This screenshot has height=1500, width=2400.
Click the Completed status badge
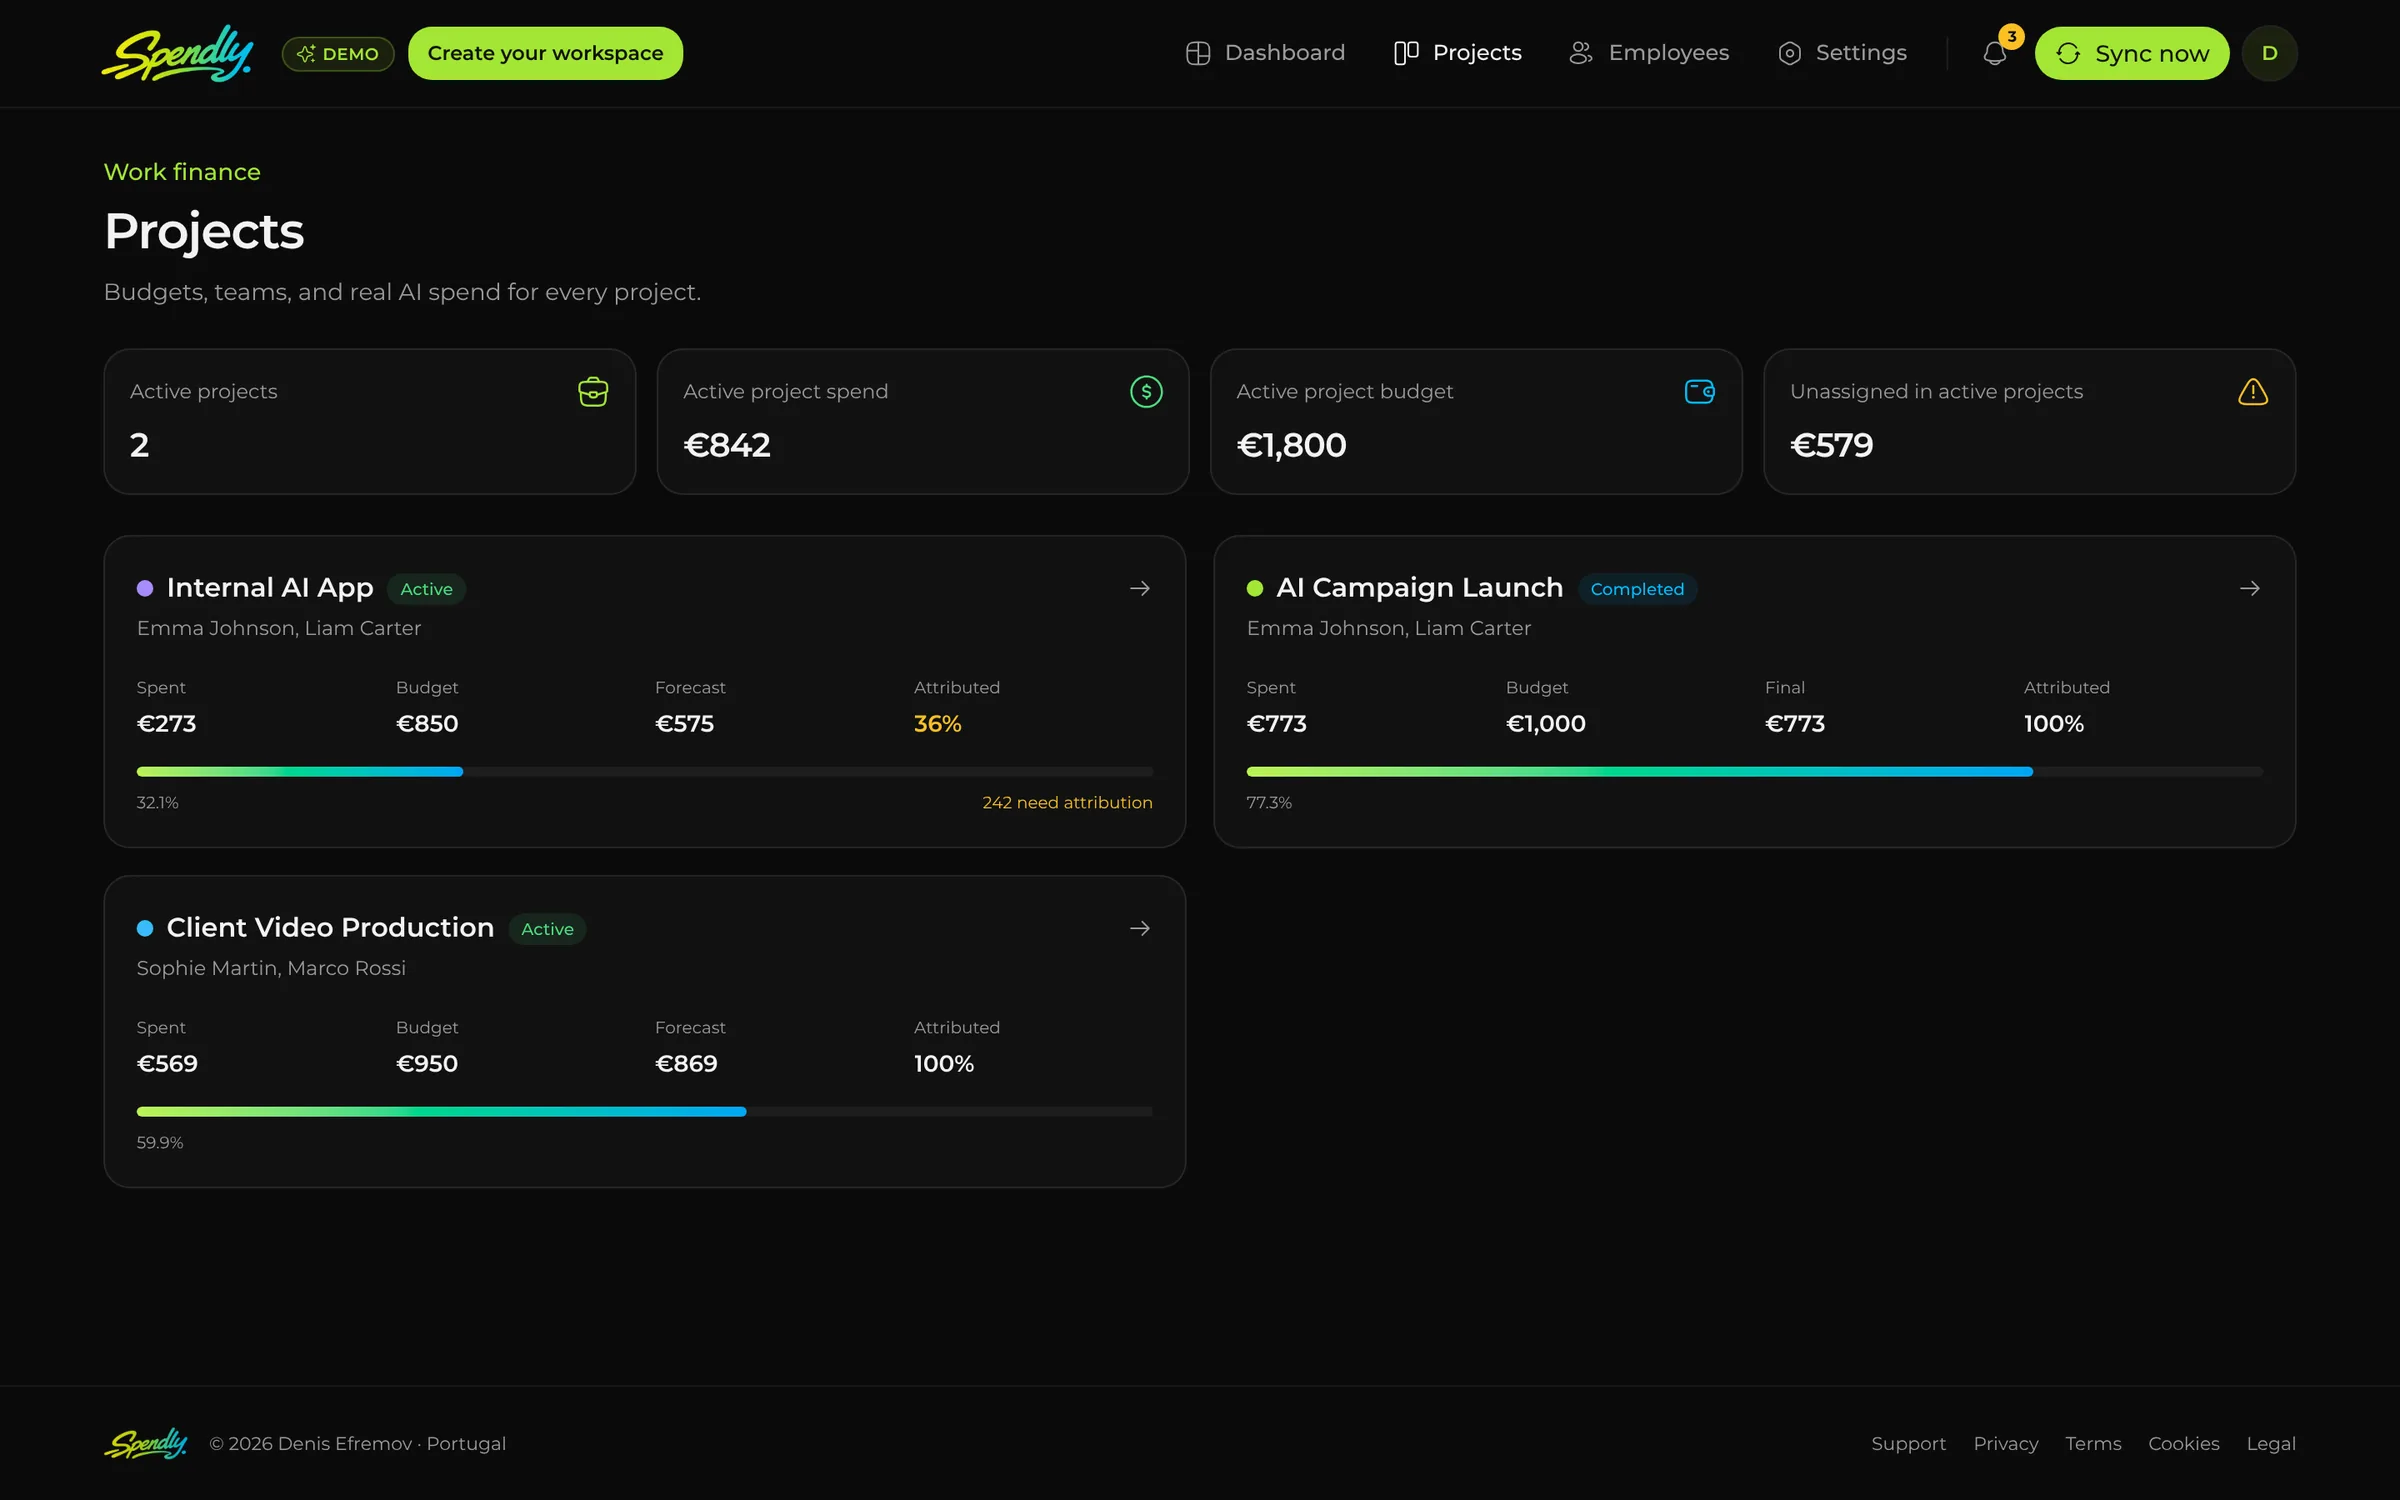1637,589
